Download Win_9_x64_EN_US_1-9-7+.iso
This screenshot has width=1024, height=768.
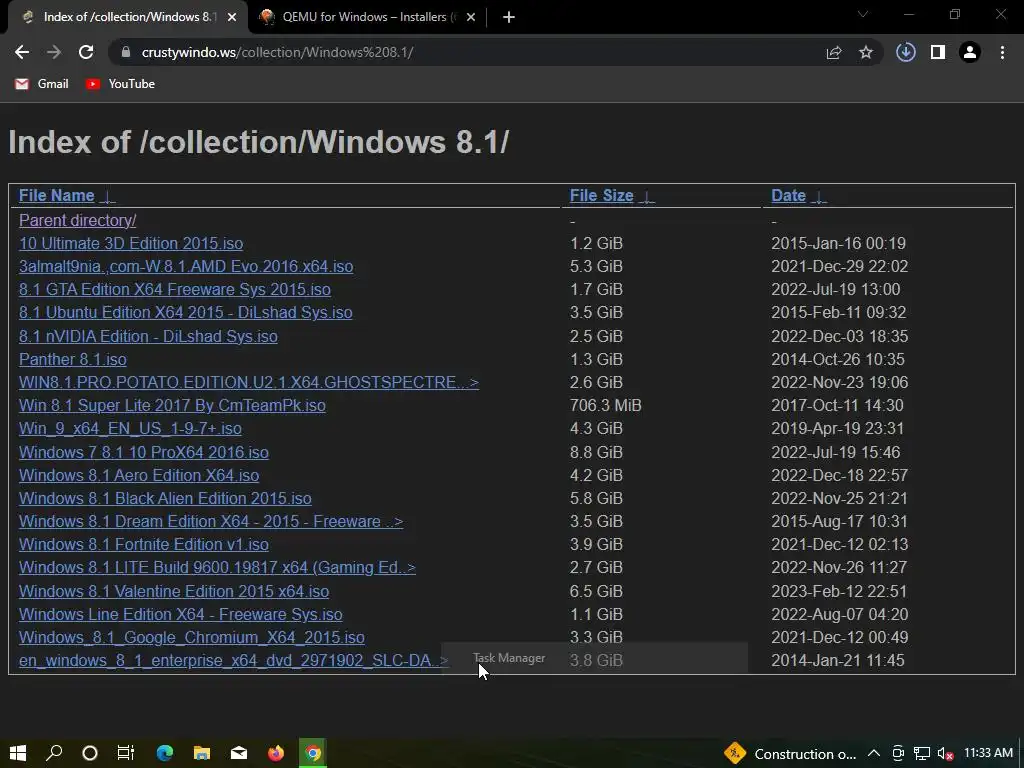(x=130, y=428)
